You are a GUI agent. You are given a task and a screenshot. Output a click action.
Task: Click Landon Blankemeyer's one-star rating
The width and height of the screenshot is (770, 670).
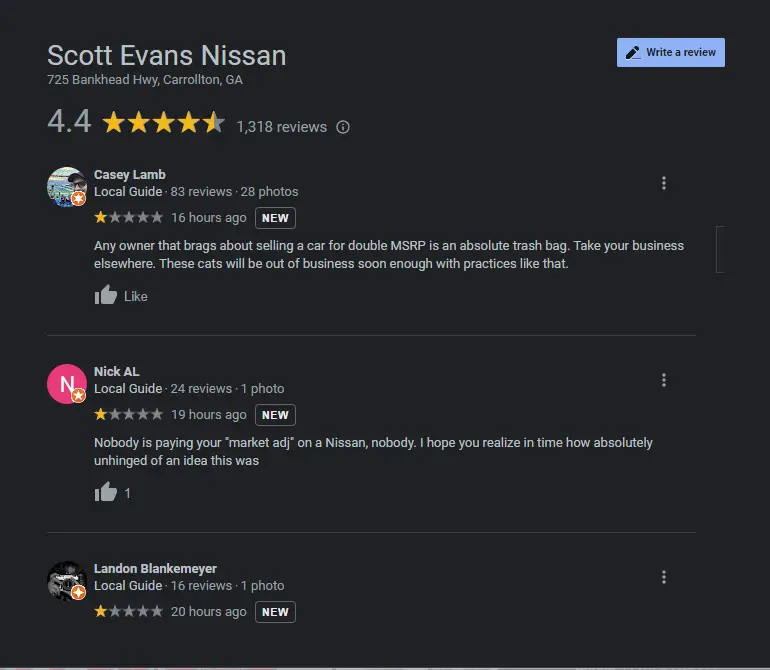pos(128,611)
